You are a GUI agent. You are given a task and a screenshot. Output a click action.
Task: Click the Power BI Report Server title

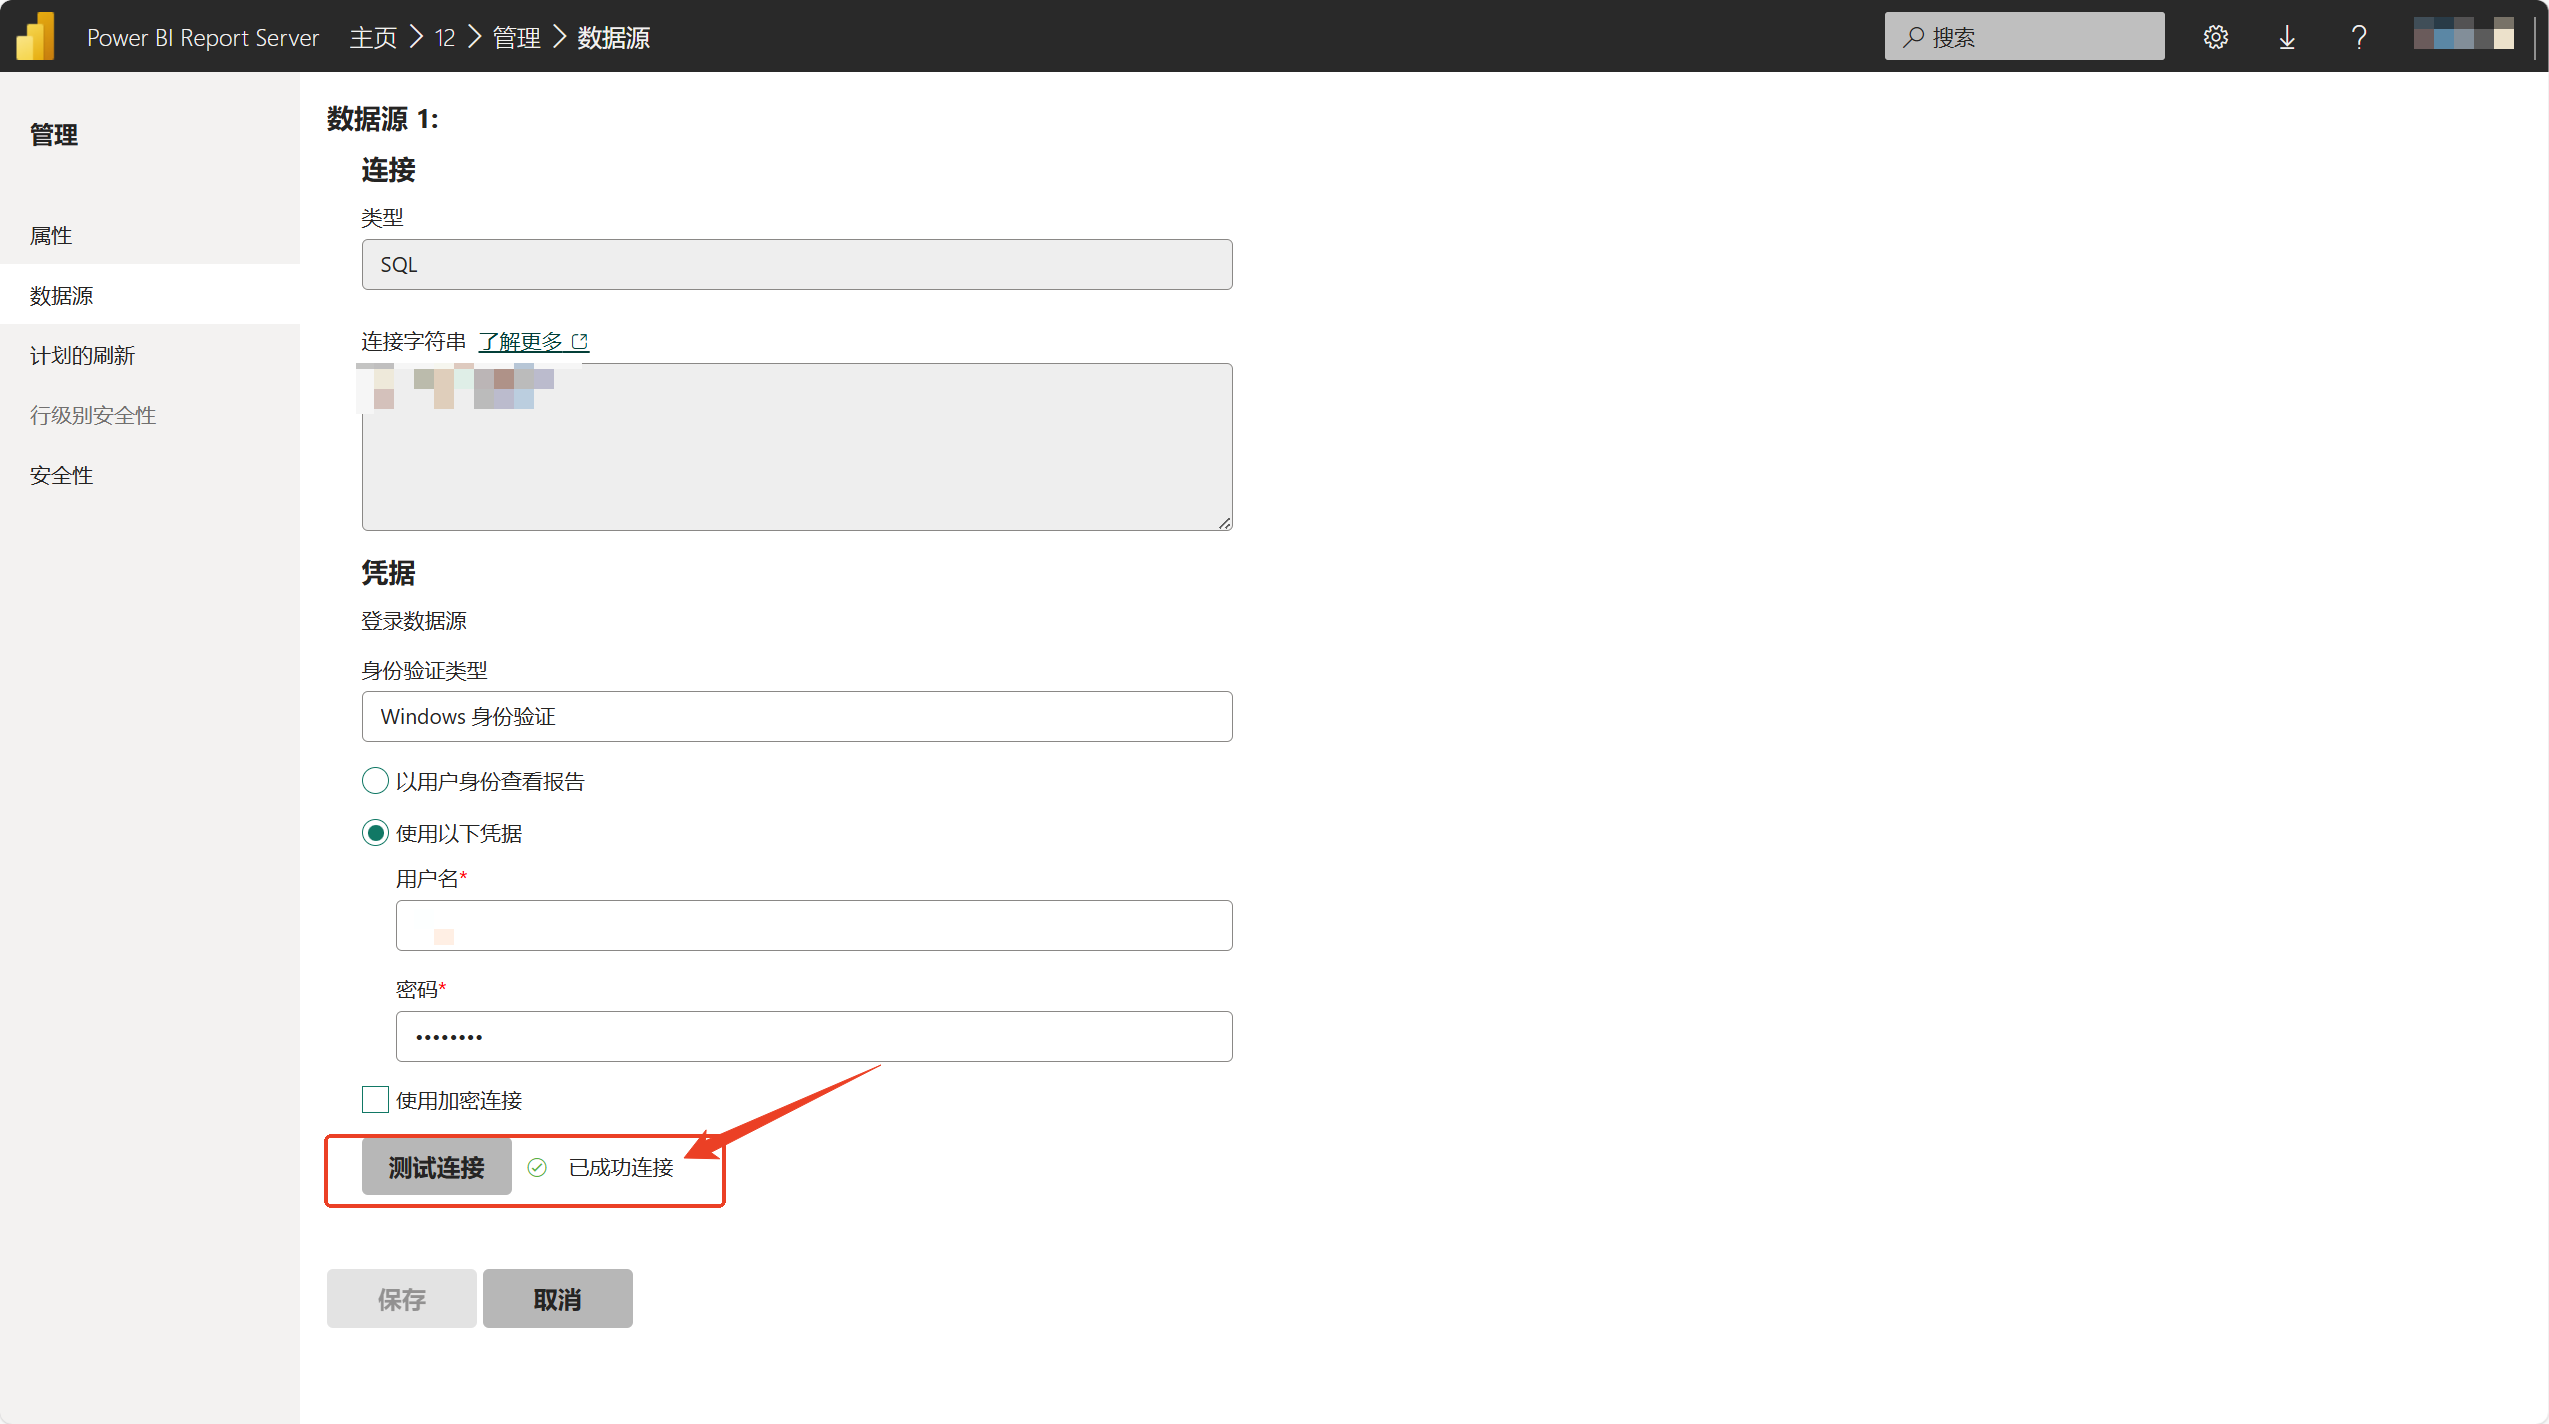point(203,38)
